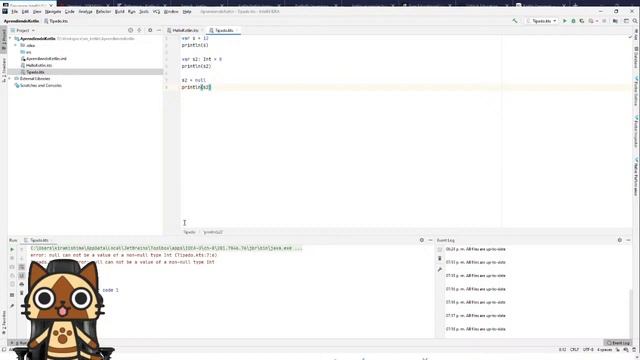Open Event Log settings gear

pyautogui.click(x=620, y=240)
